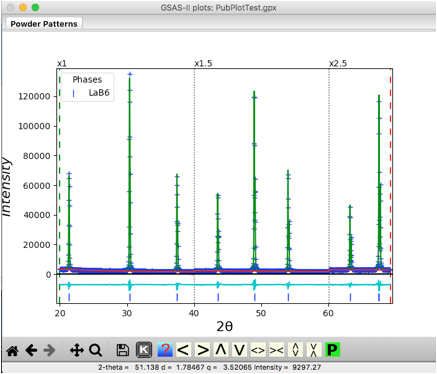Image resolution: width=437 pixels, height=374 pixels.
Task: Click the Intensity axis label
Action: click(6, 187)
